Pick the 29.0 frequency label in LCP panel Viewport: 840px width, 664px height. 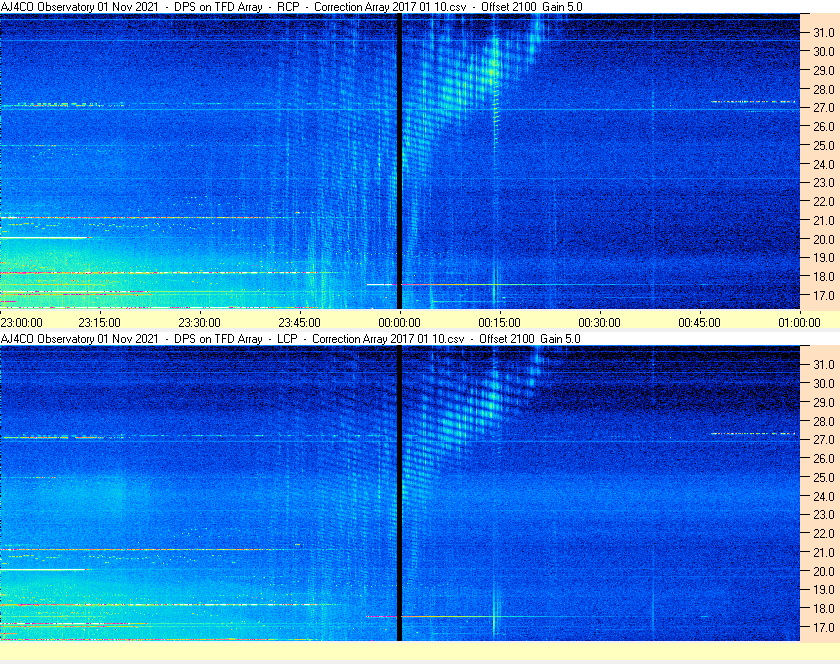[824, 402]
